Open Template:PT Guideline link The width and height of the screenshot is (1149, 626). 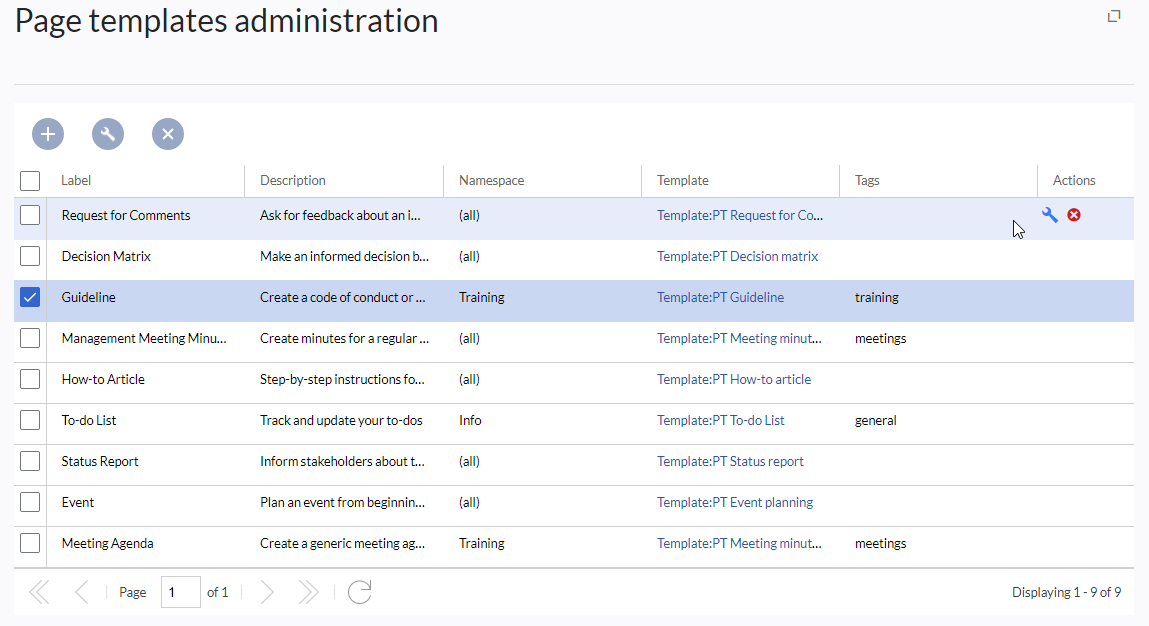click(720, 297)
